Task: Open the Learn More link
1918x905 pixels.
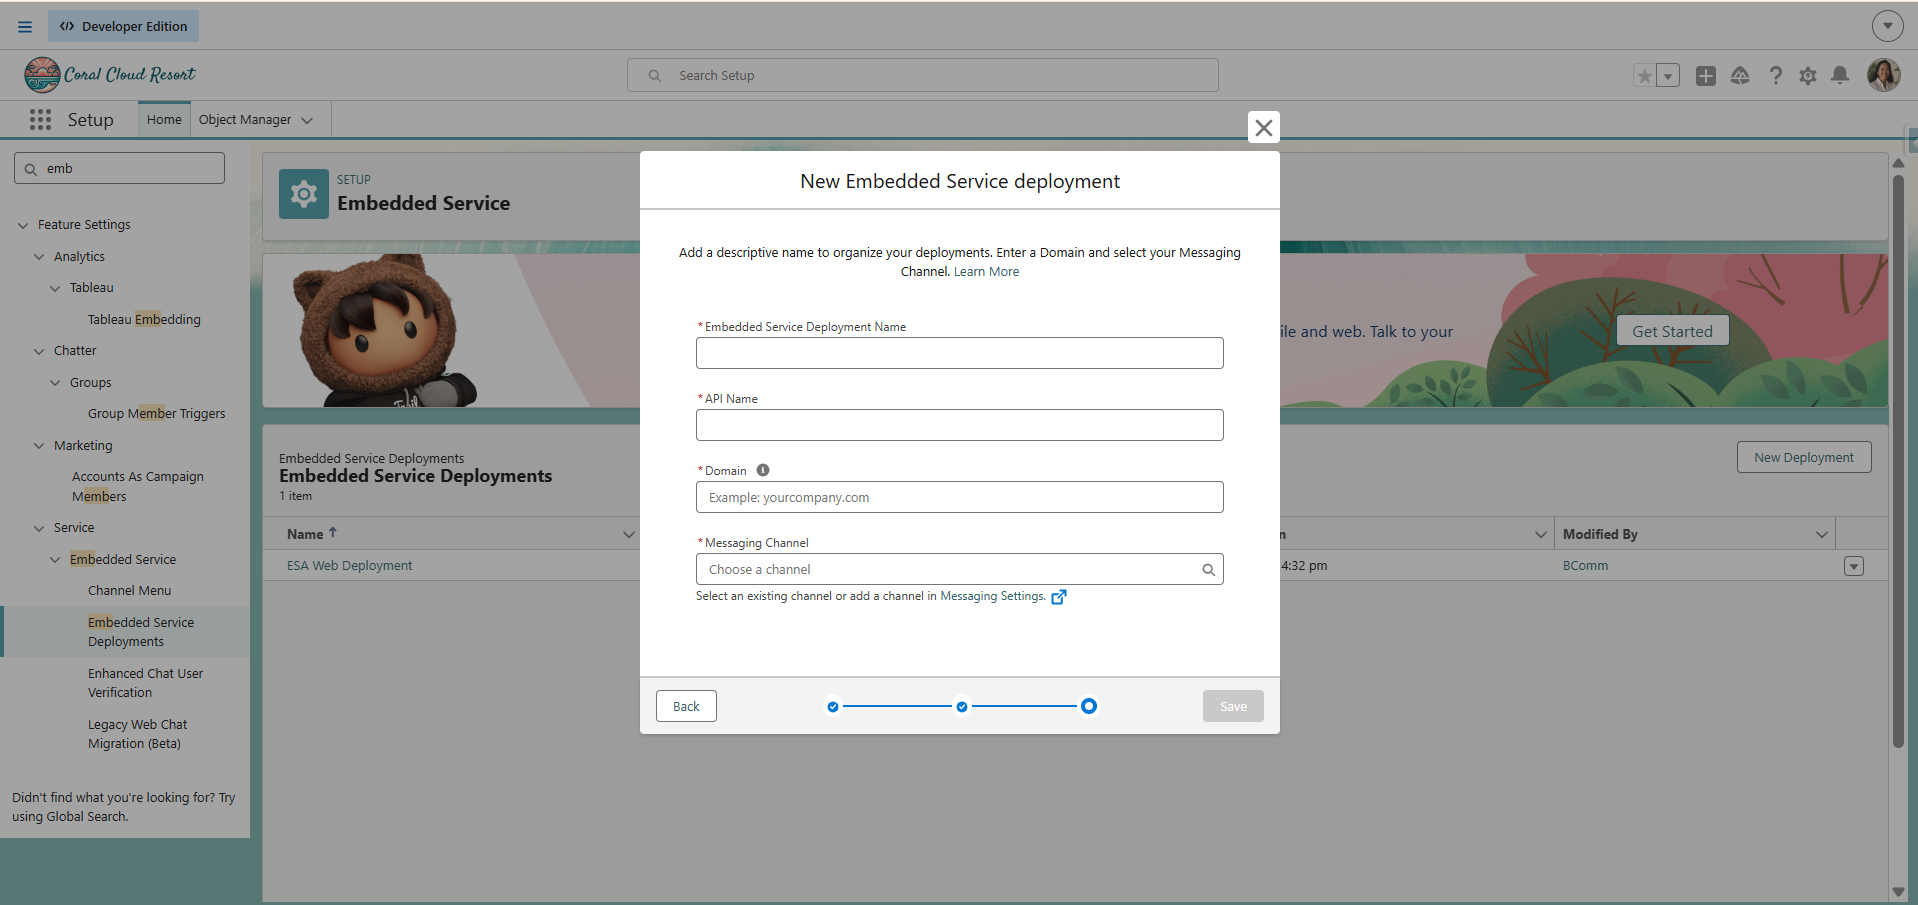Action: 986,272
